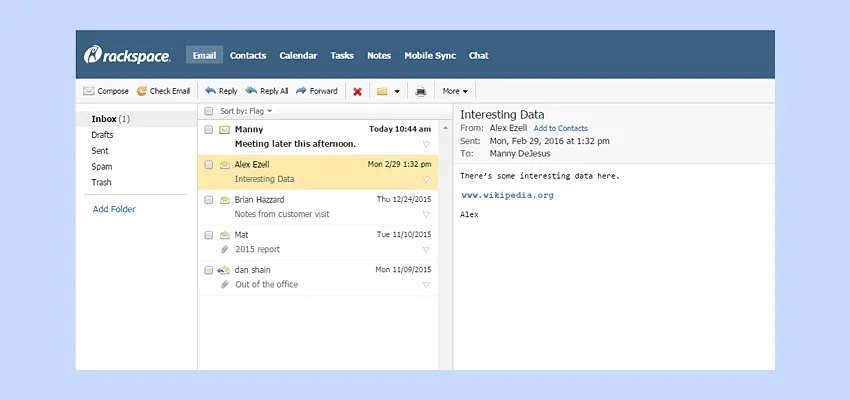Select the Brian Hazzard message checkbox

coord(208,200)
